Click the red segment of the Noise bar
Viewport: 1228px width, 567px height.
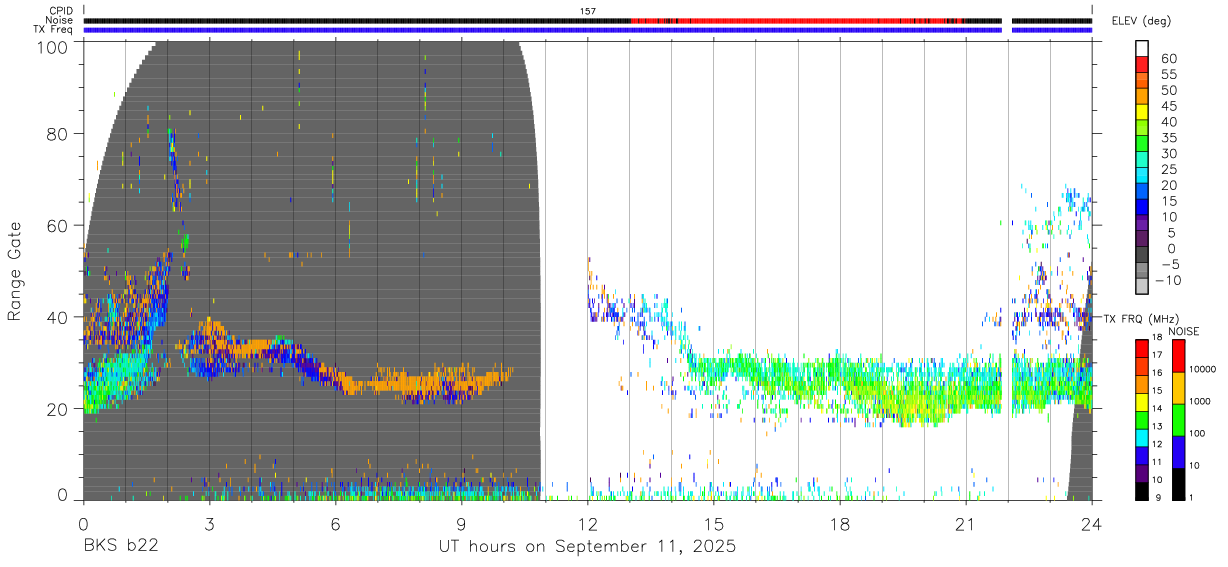(796, 20)
